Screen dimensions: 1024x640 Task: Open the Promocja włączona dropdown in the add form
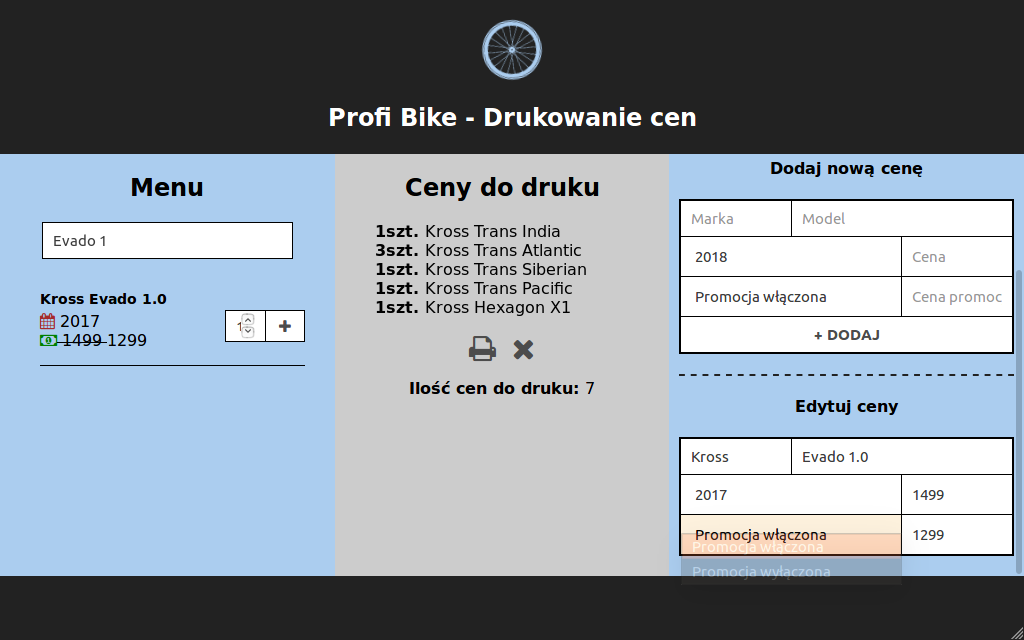click(x=791, y=297)
